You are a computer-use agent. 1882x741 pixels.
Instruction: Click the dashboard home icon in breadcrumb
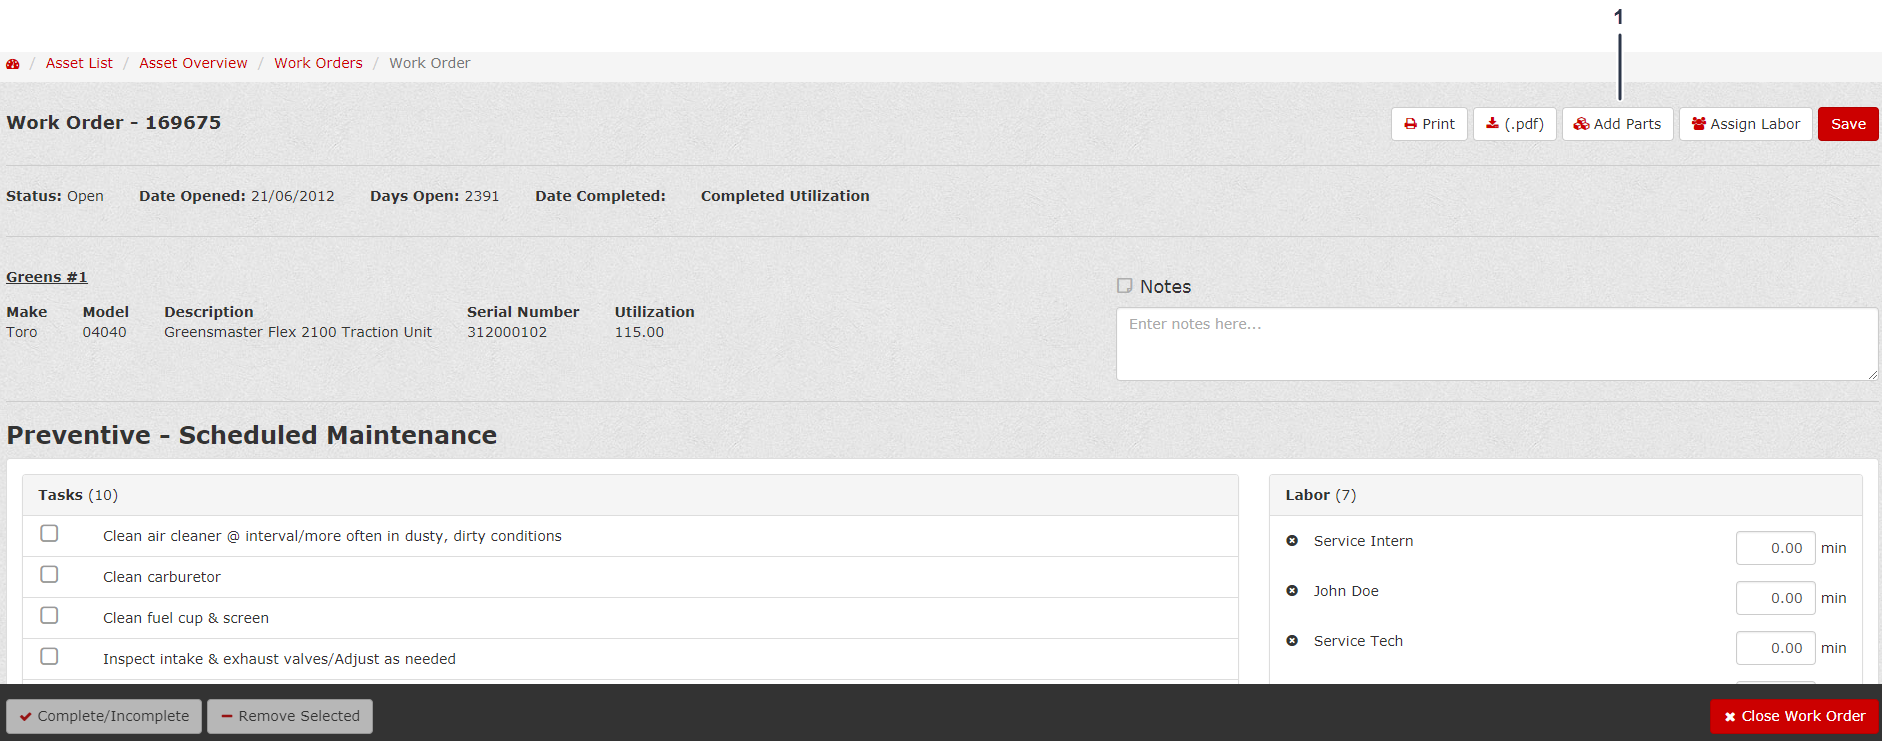click(x=13, y=64)
